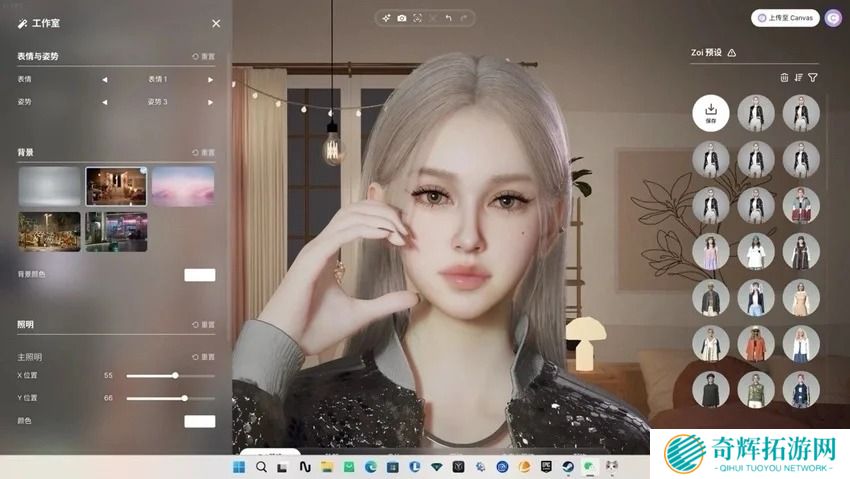Select the pink sky background thumbnail
This screenshot has height=479, width=850.
[x=182, y=186]
